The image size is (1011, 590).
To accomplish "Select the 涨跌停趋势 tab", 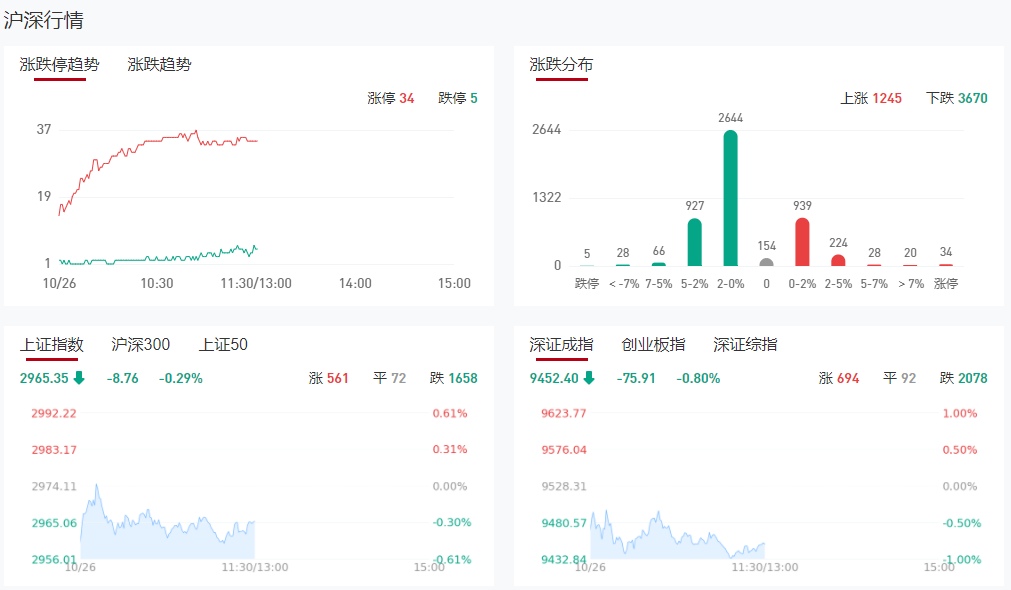I will (x=60, y=65).
